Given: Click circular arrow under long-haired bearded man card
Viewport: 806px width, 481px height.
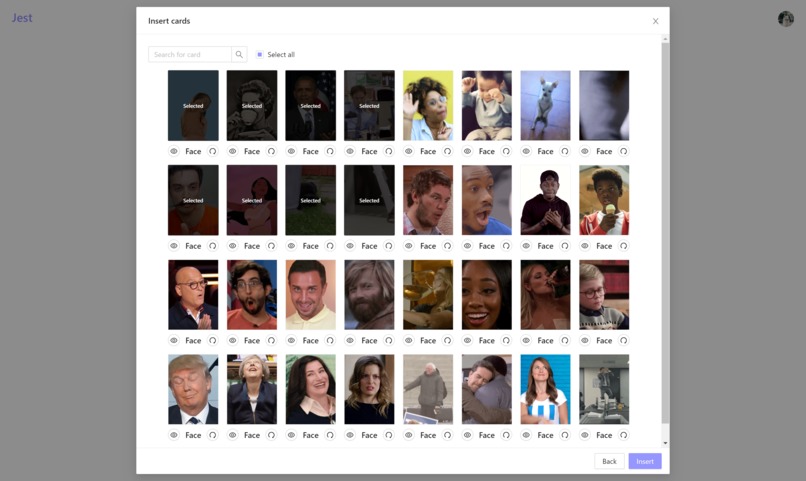Looking at the screenshot, I should (x=389, y=340).
